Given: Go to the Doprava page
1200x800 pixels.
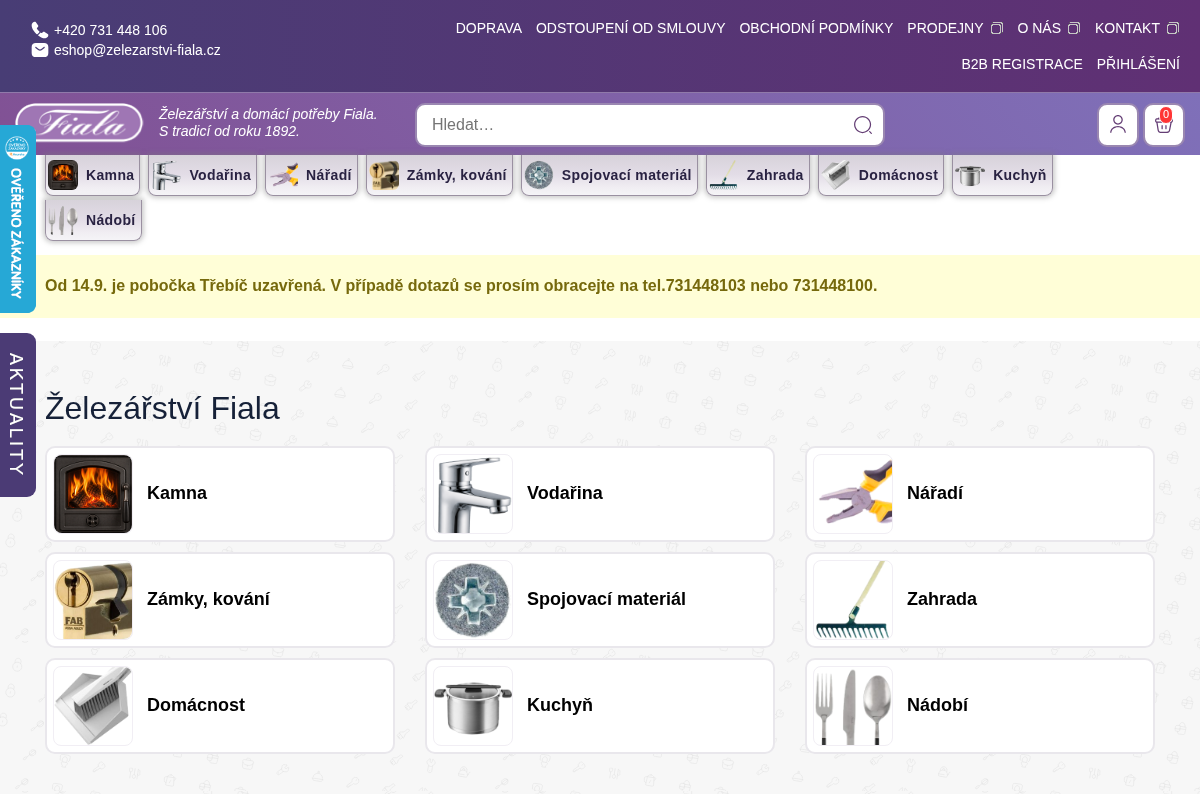Looking at the screenshot, I should [489, 28].
